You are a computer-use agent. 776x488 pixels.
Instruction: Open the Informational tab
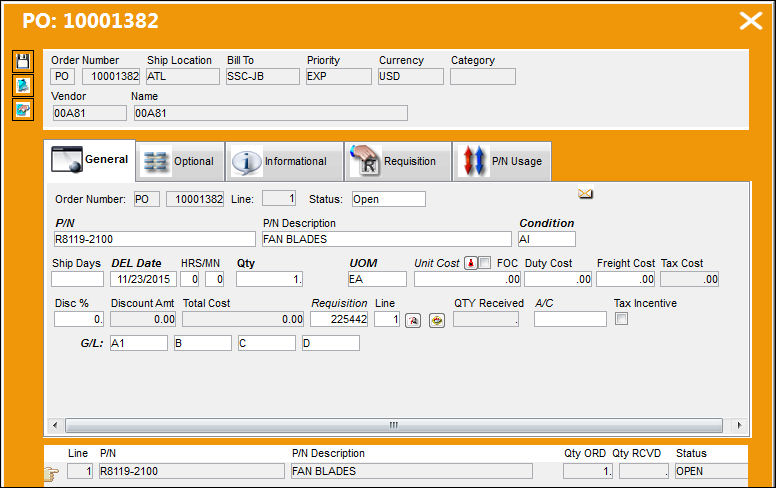[285, 161]
